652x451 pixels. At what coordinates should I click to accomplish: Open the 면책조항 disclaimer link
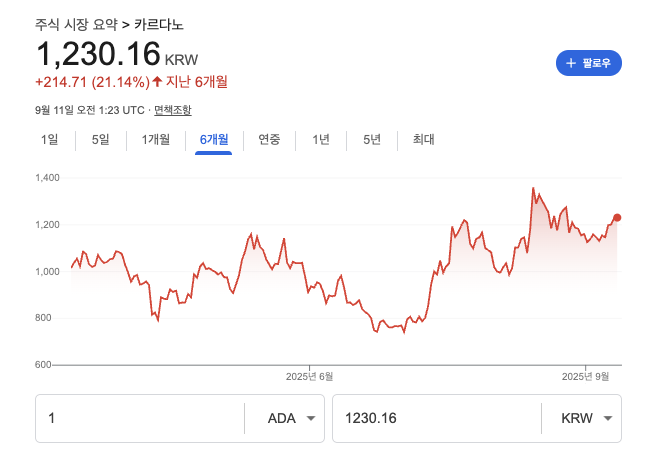coord(173,109)
